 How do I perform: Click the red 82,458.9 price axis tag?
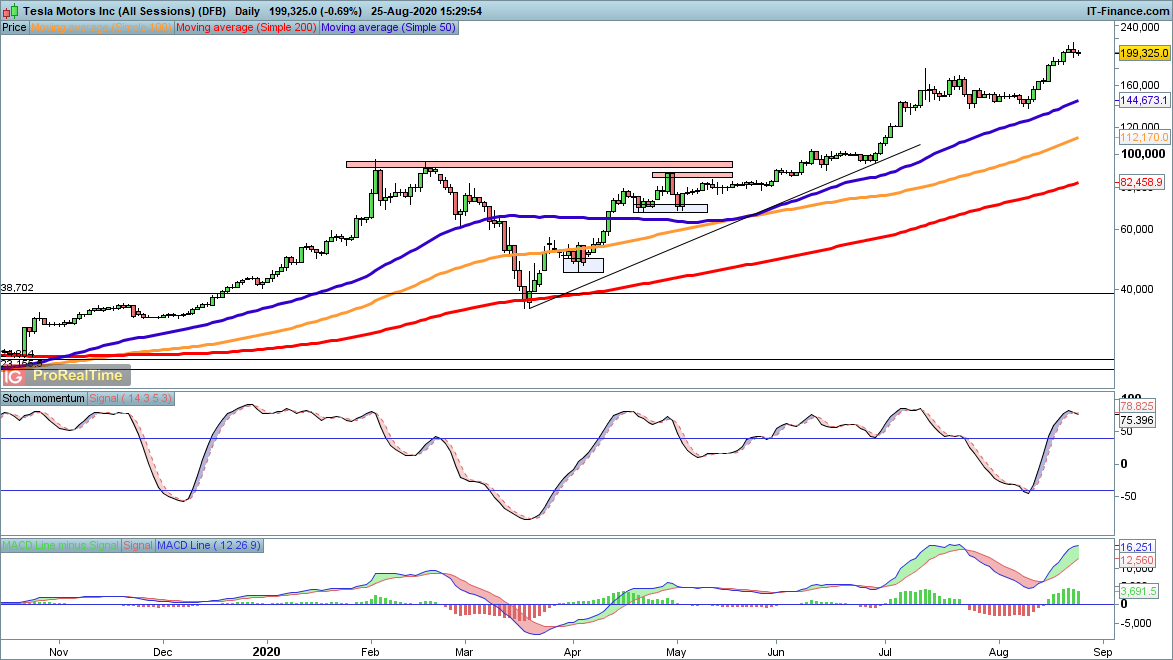1141,183
